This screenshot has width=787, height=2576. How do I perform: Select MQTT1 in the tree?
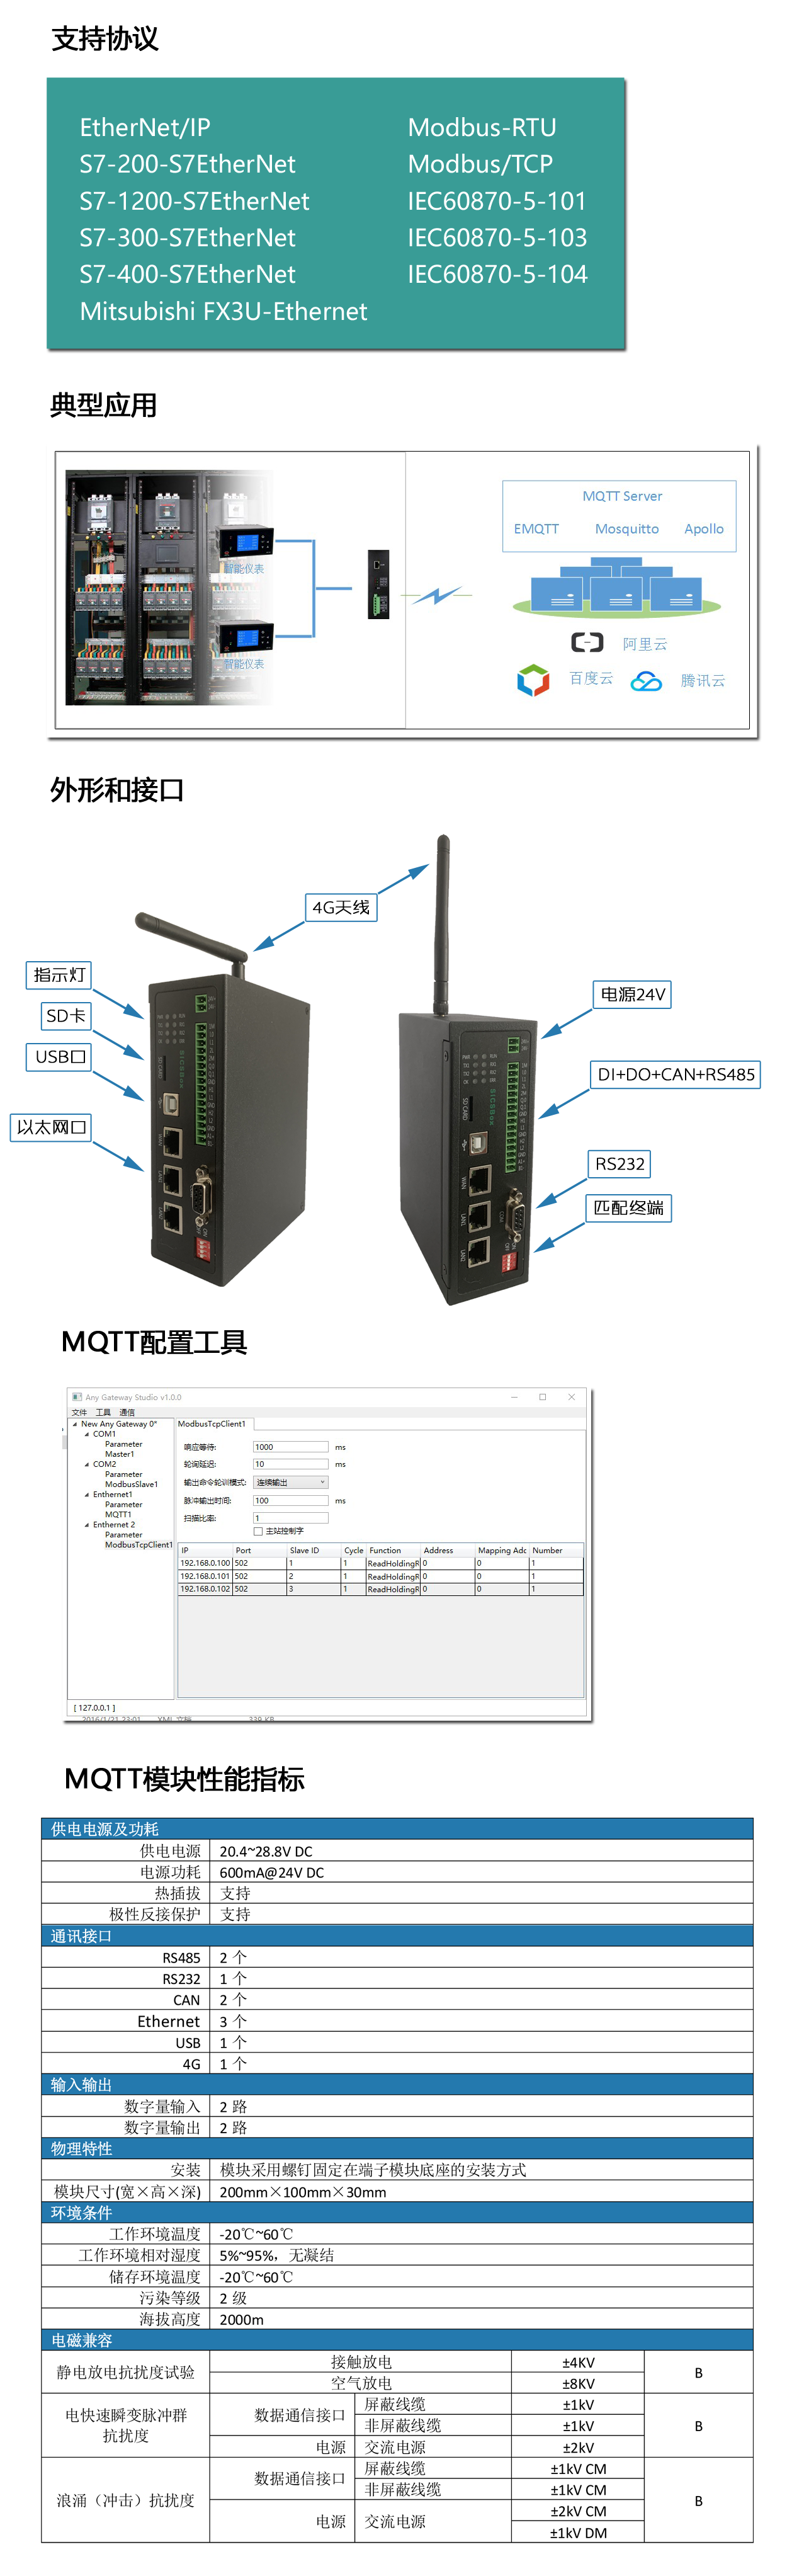click(118, 1515)
